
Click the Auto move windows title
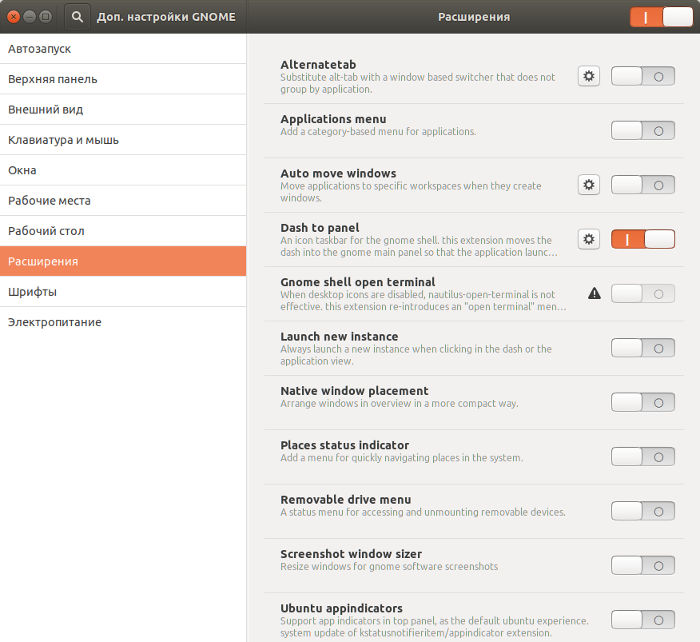pos(338,173)
